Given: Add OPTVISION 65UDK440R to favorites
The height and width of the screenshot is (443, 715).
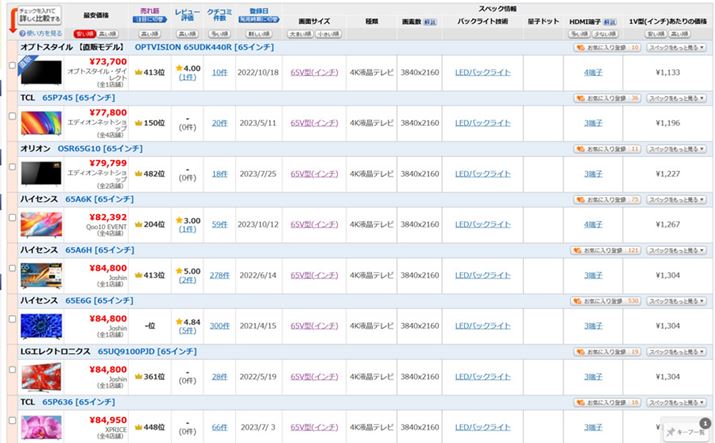Looking at the screenshot, I should coord(607,47).
